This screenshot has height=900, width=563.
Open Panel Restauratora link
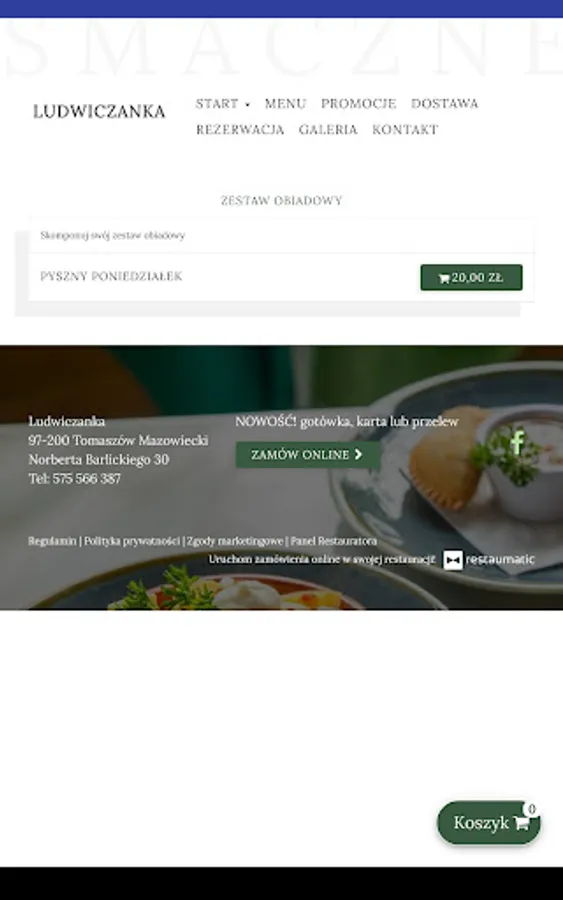[x=333, y=541]
